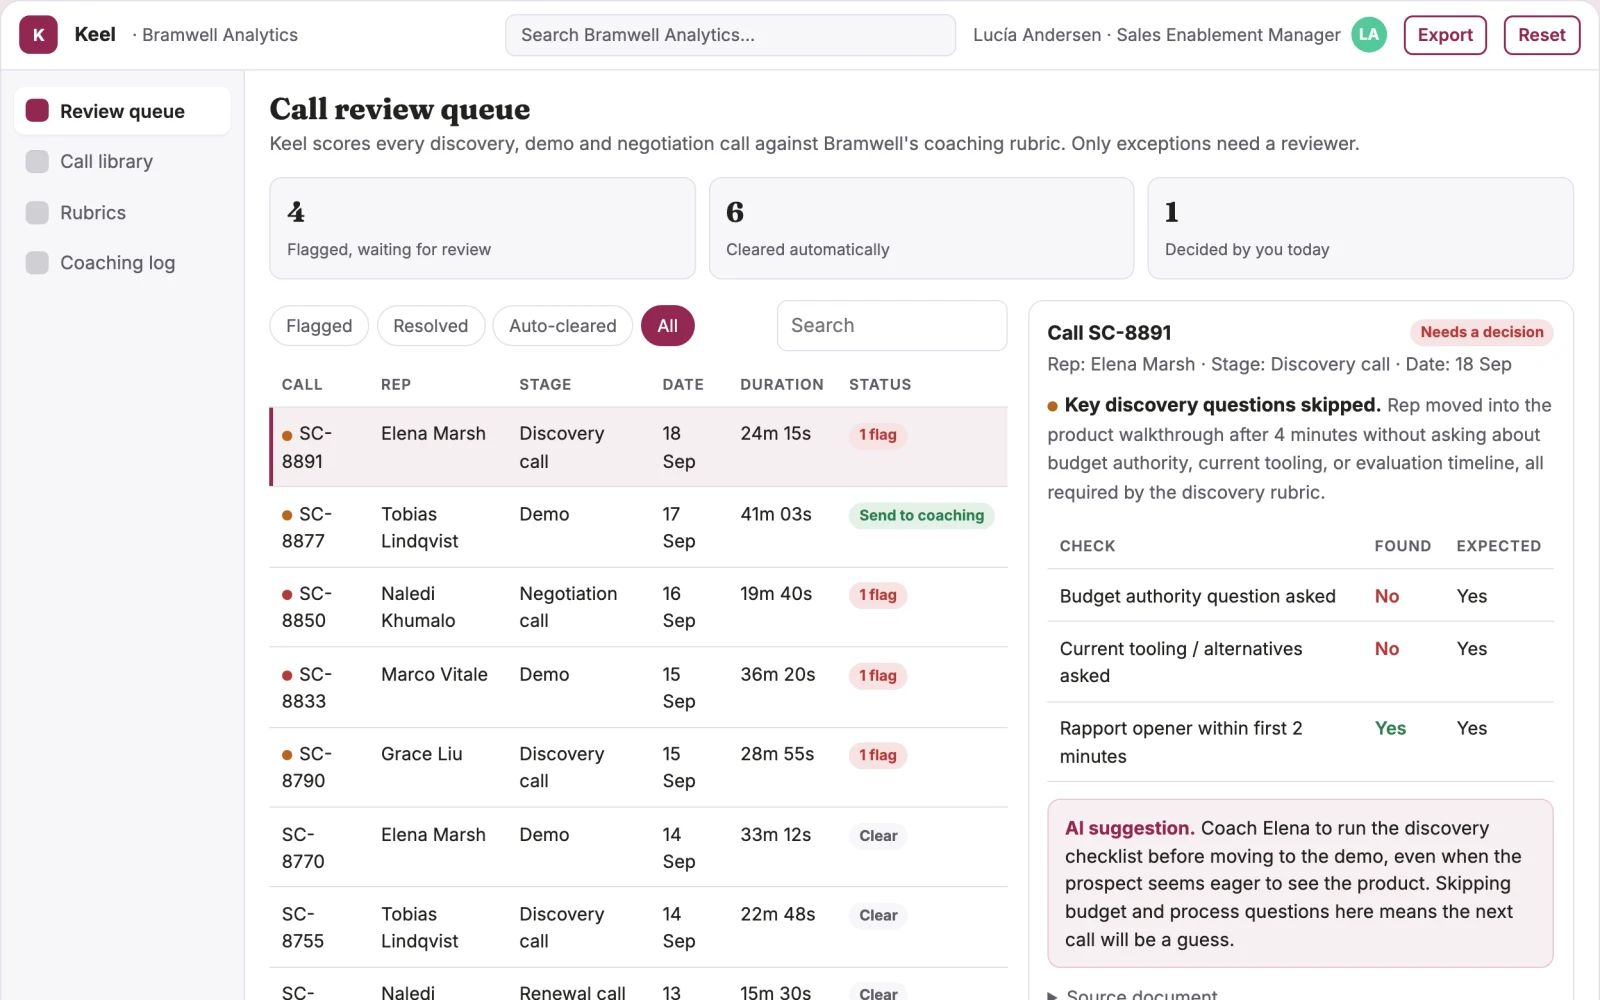1600x1000 pixels.
Task: Go to the Rubrics section
Action: pyautogui.click(x=122, y=212)
